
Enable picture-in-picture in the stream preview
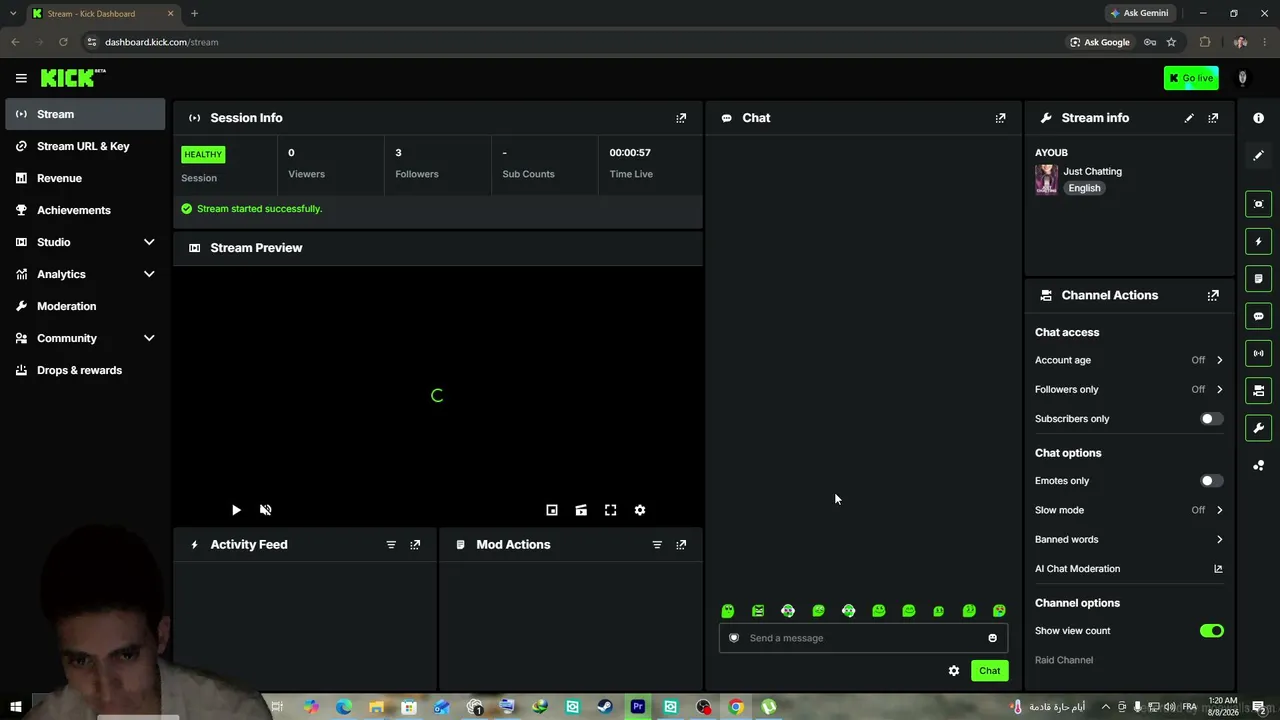(x=551, y=510)
